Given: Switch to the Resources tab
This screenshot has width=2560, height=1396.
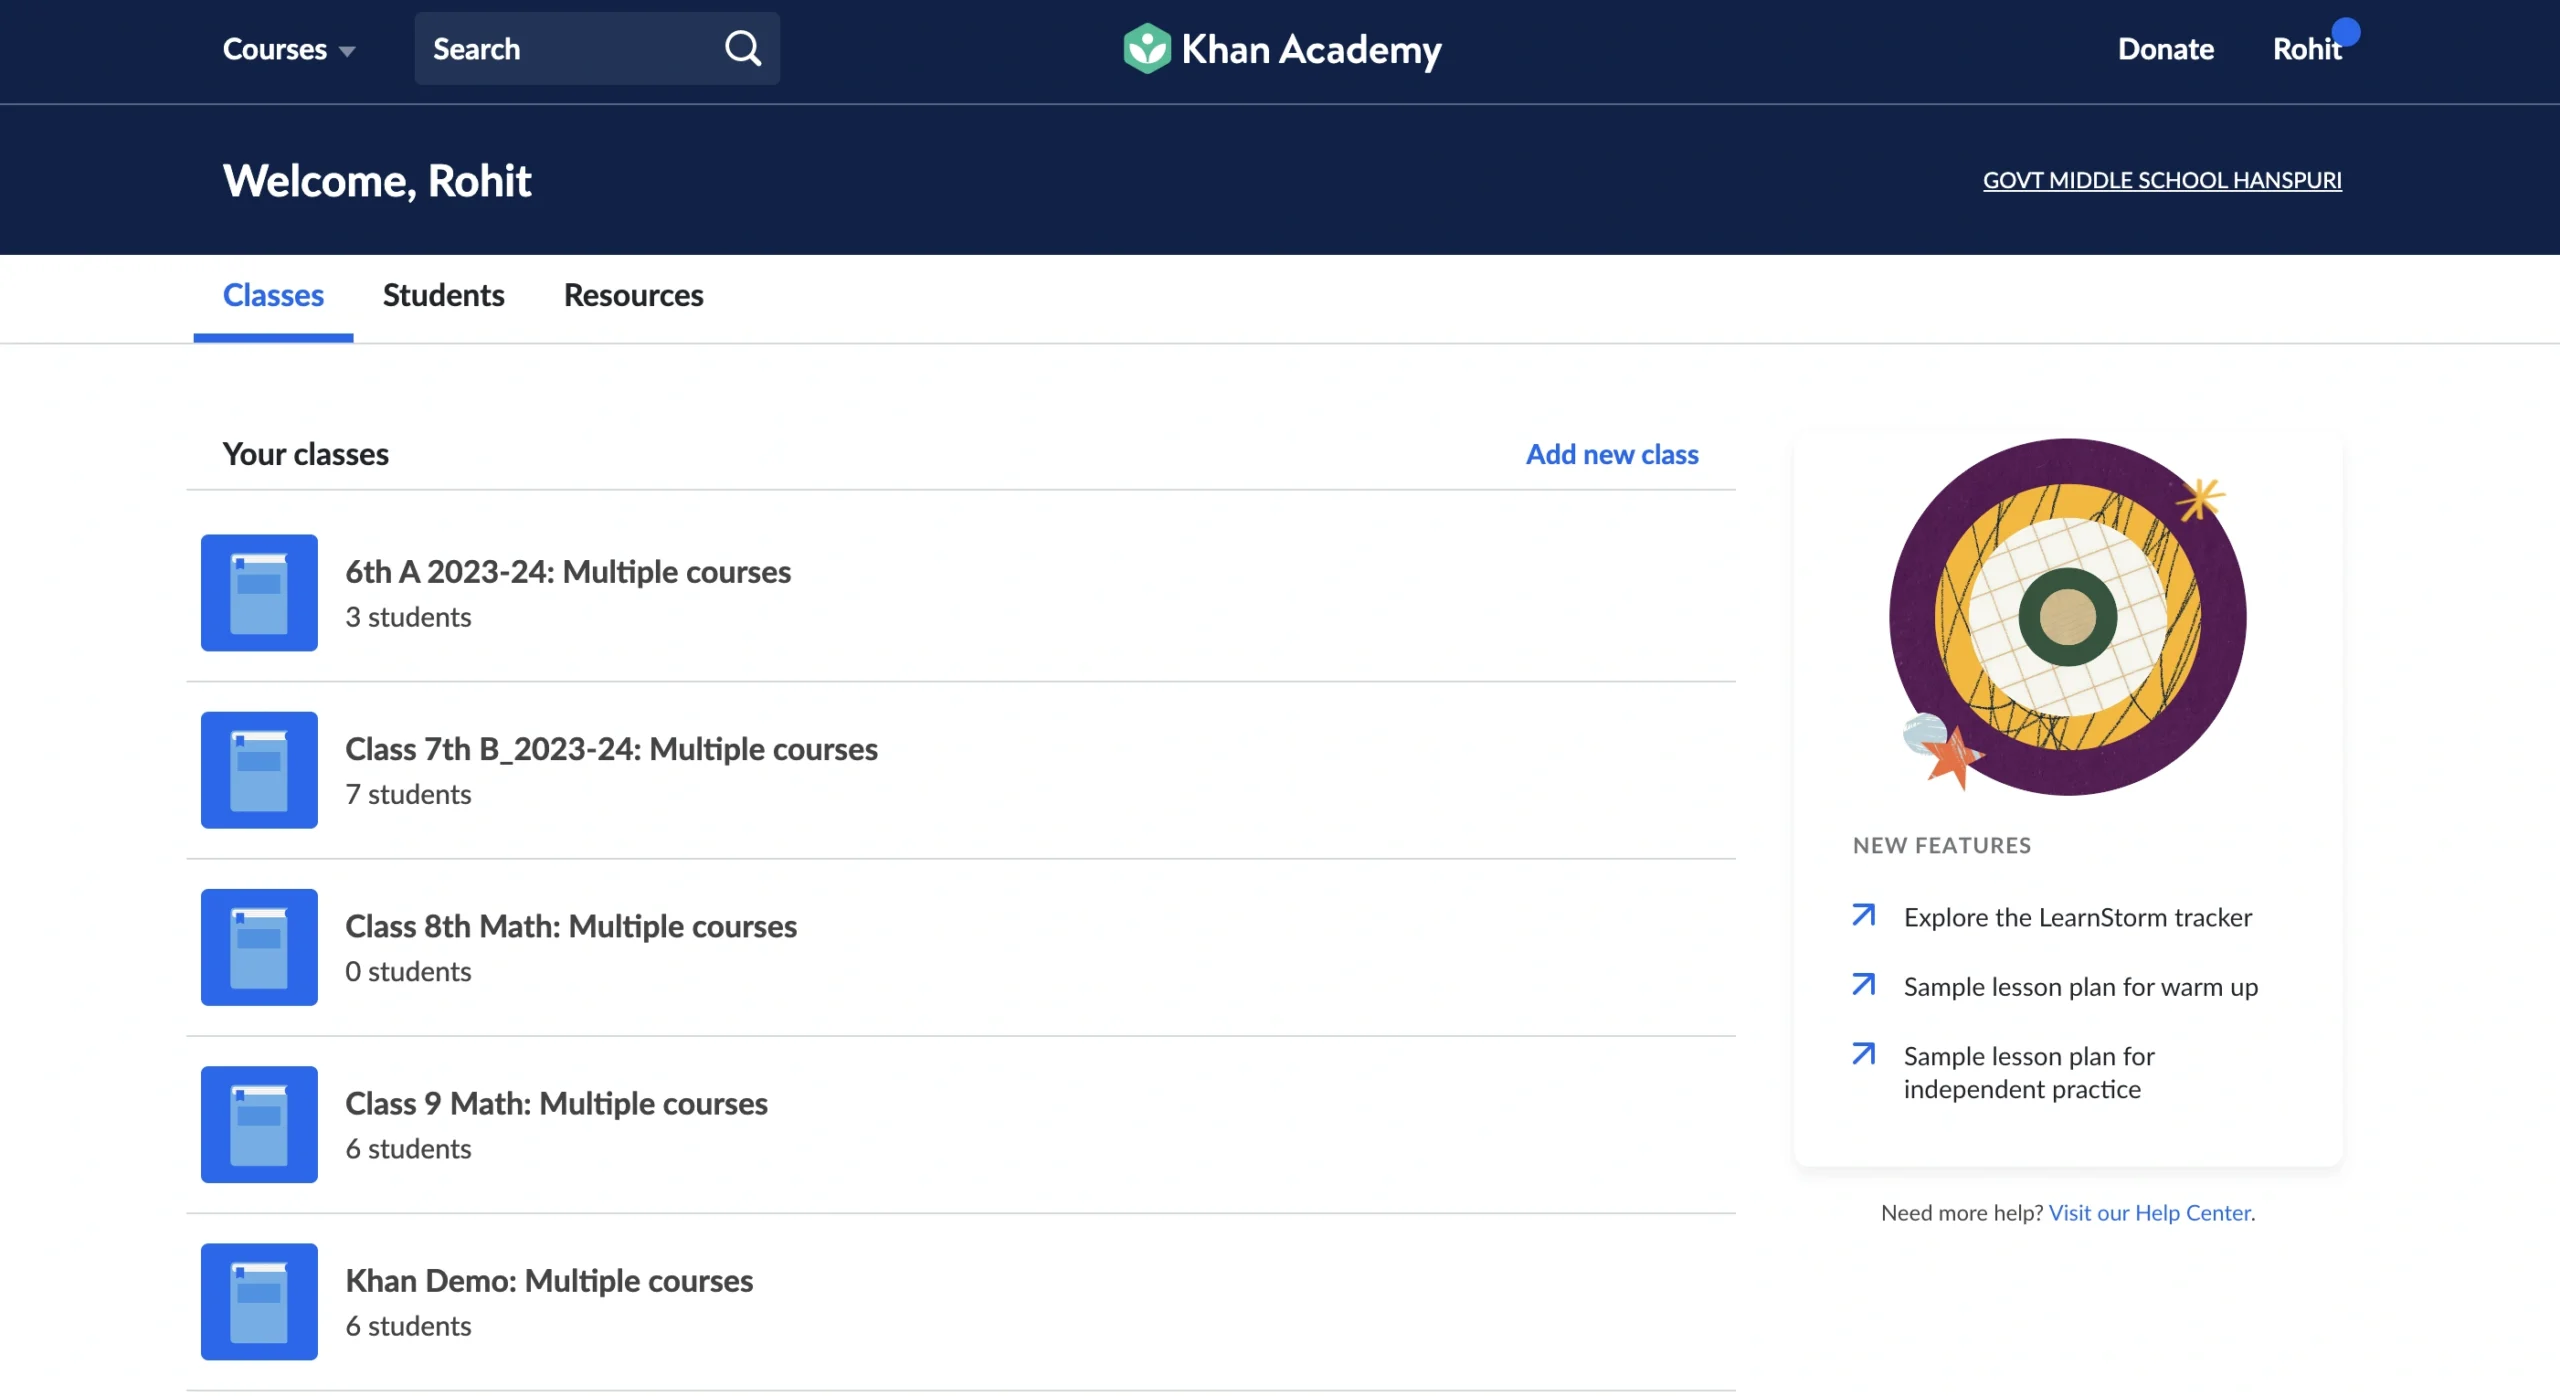Looking at the screenshot, I should pyautogui.click(x=633, y=295).
